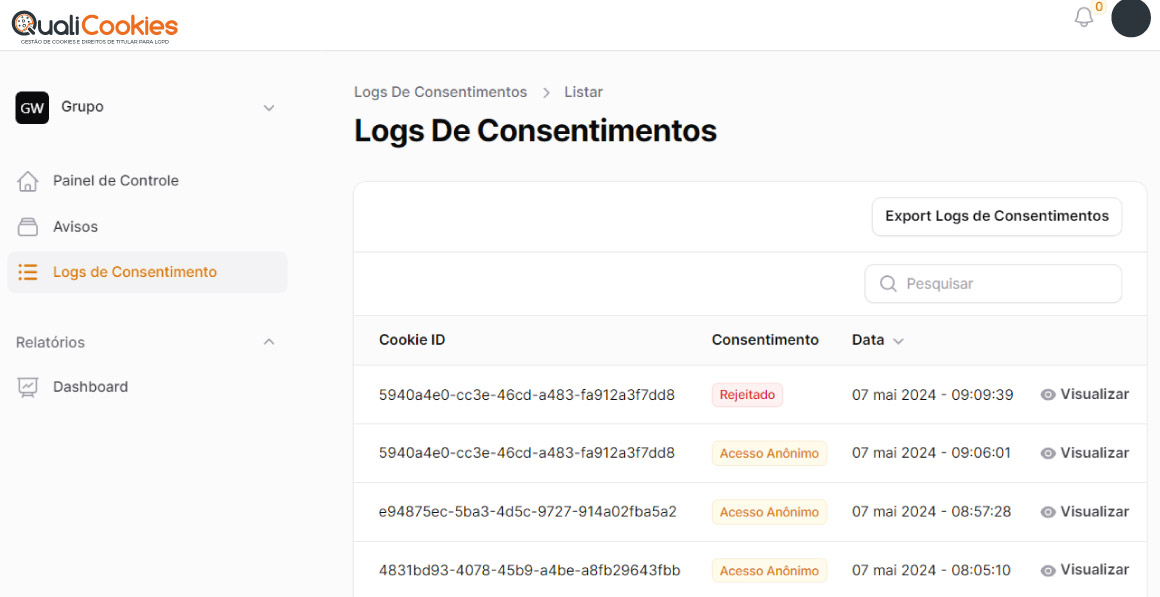The width and height of the screenshot is (1160, 597).
Task: Open the user avatar menu
Action: click(1131, 18)
